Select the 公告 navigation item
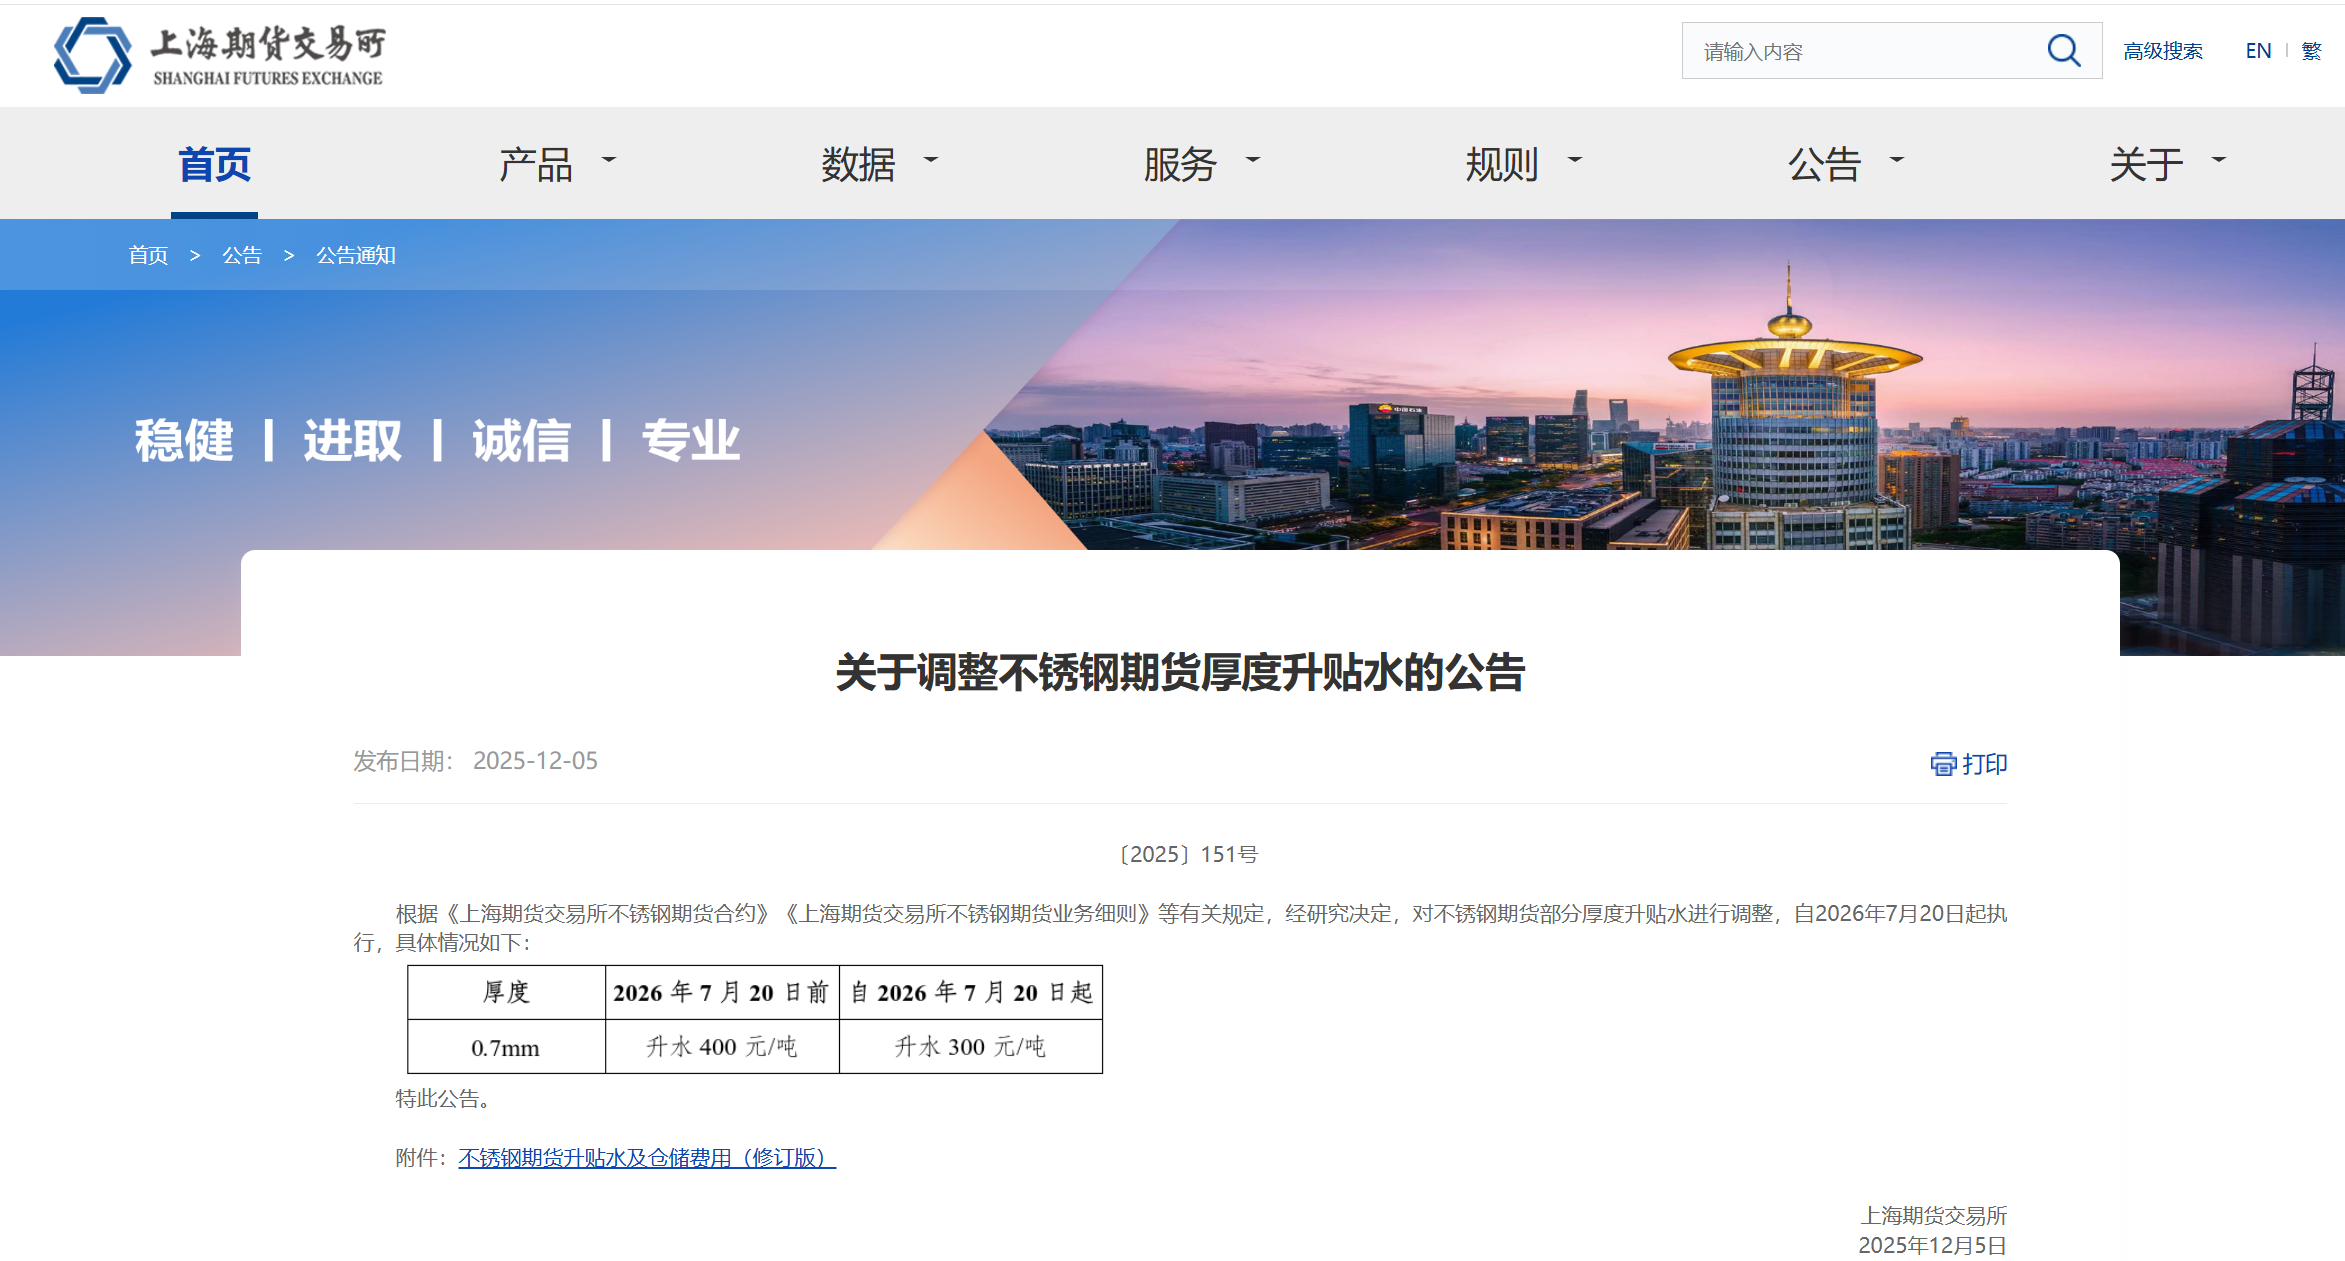Screen dimensions: 2345x1261 coord(1823,165)
